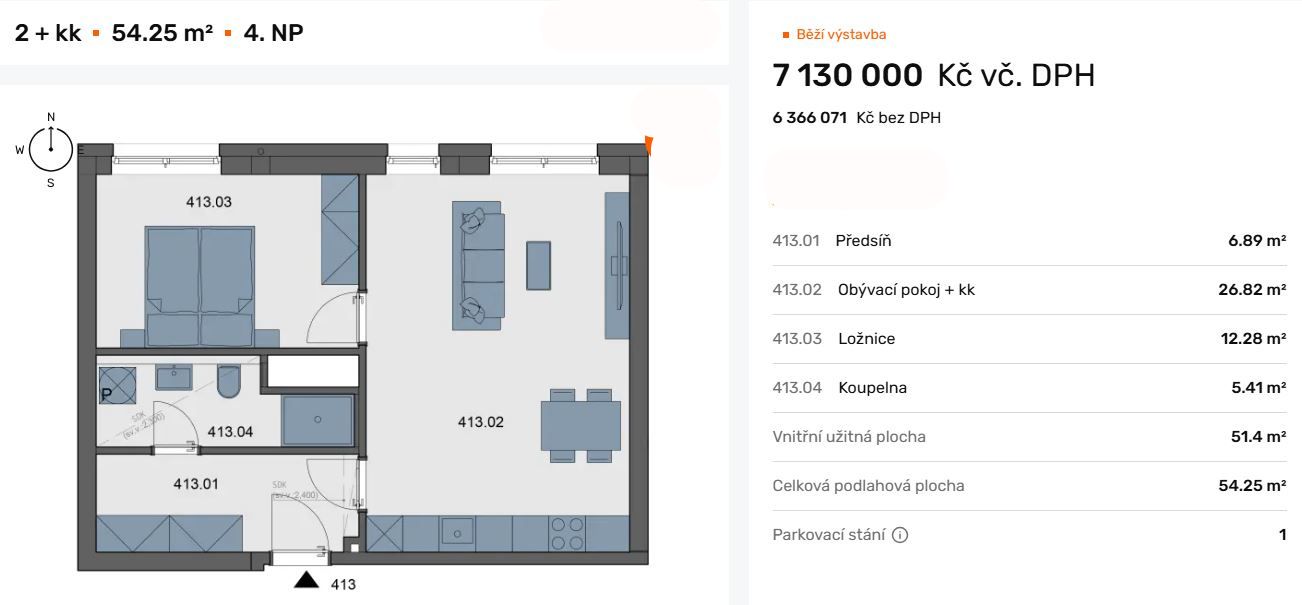Select the 413.02 Obývací pokoj + kk row
The image size is (1302, 605).
pos(1029,290)
